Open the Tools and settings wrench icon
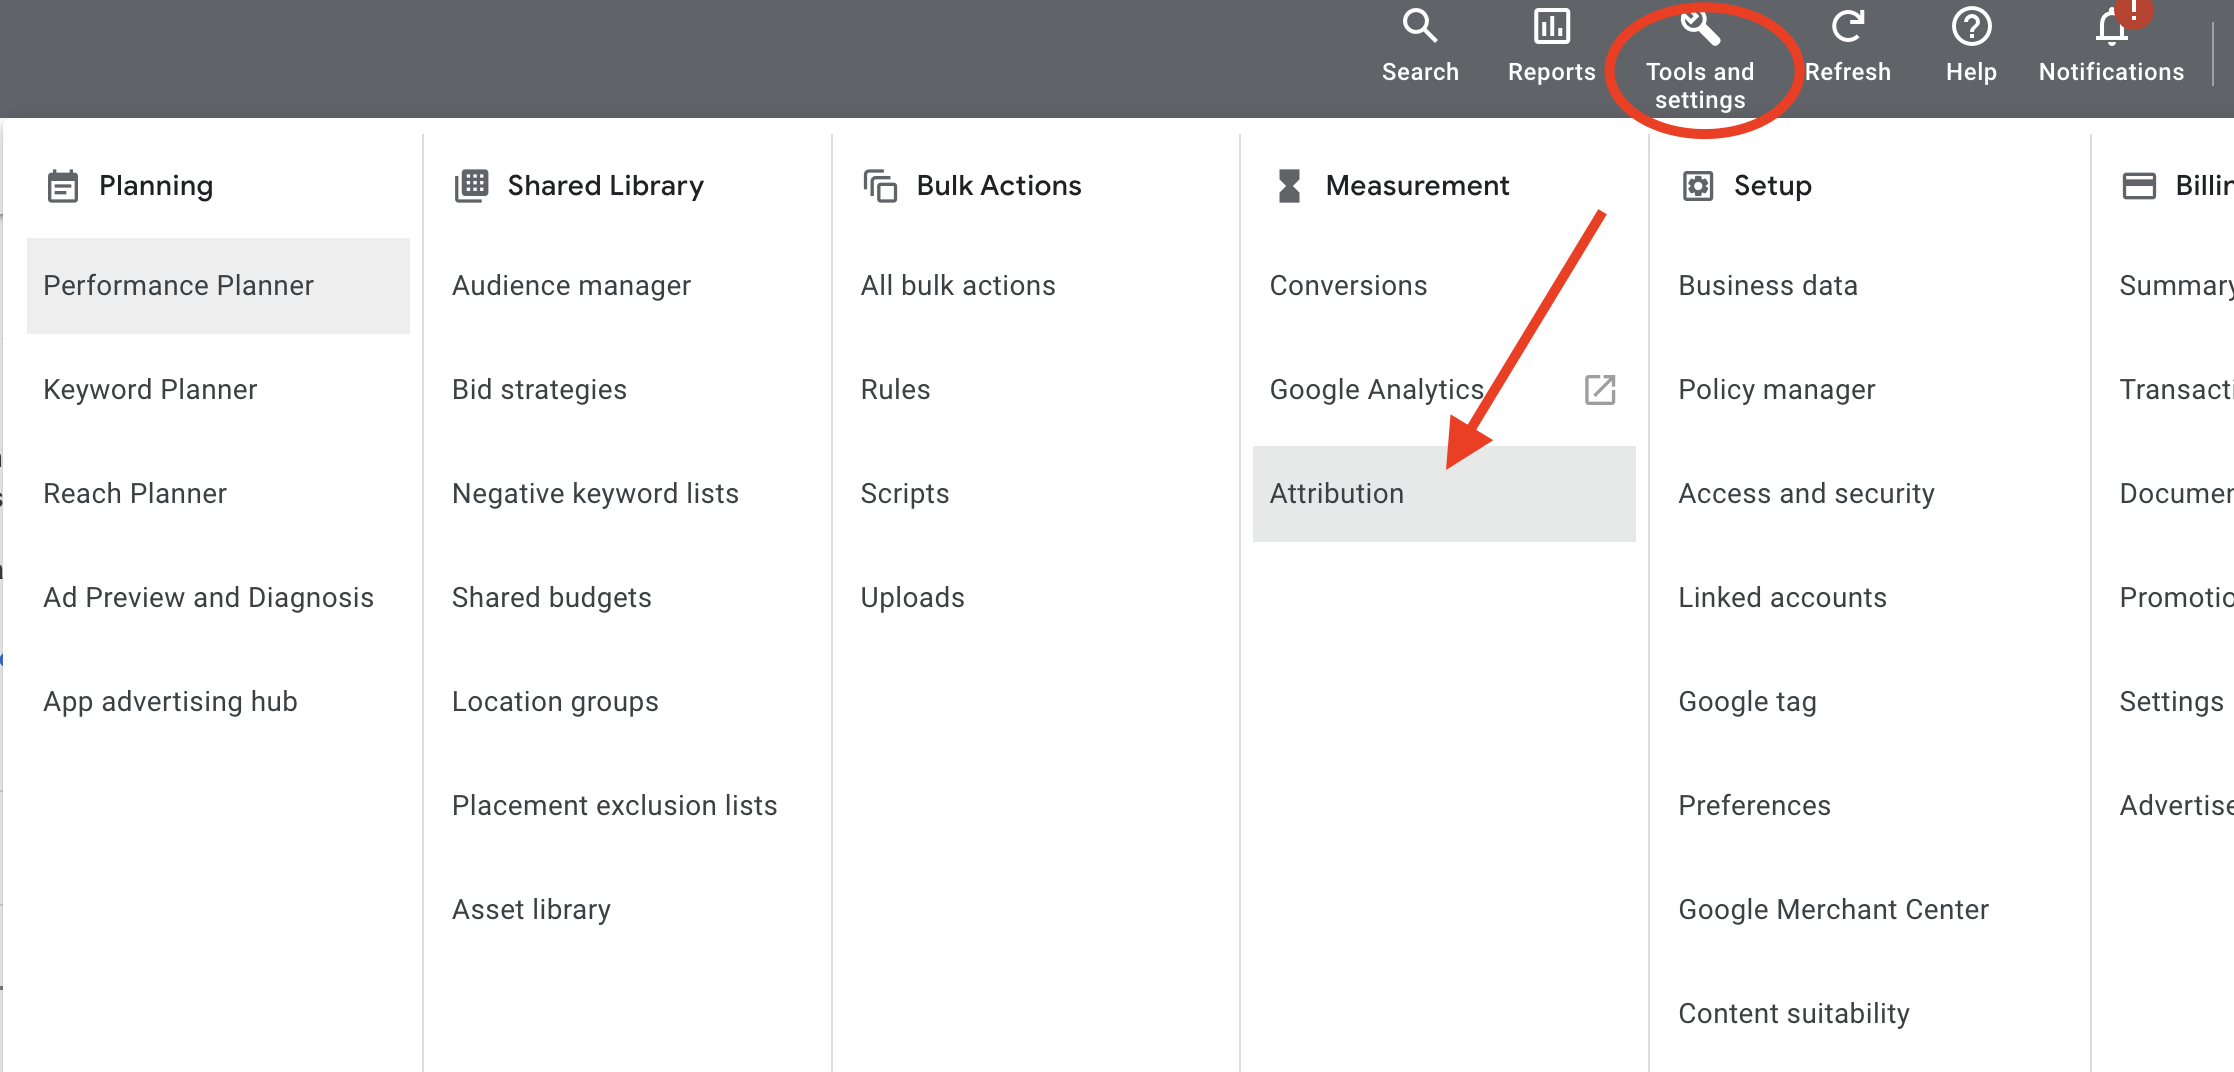This screenshot has width=2234, height=1072. [x=1700, y=27]
